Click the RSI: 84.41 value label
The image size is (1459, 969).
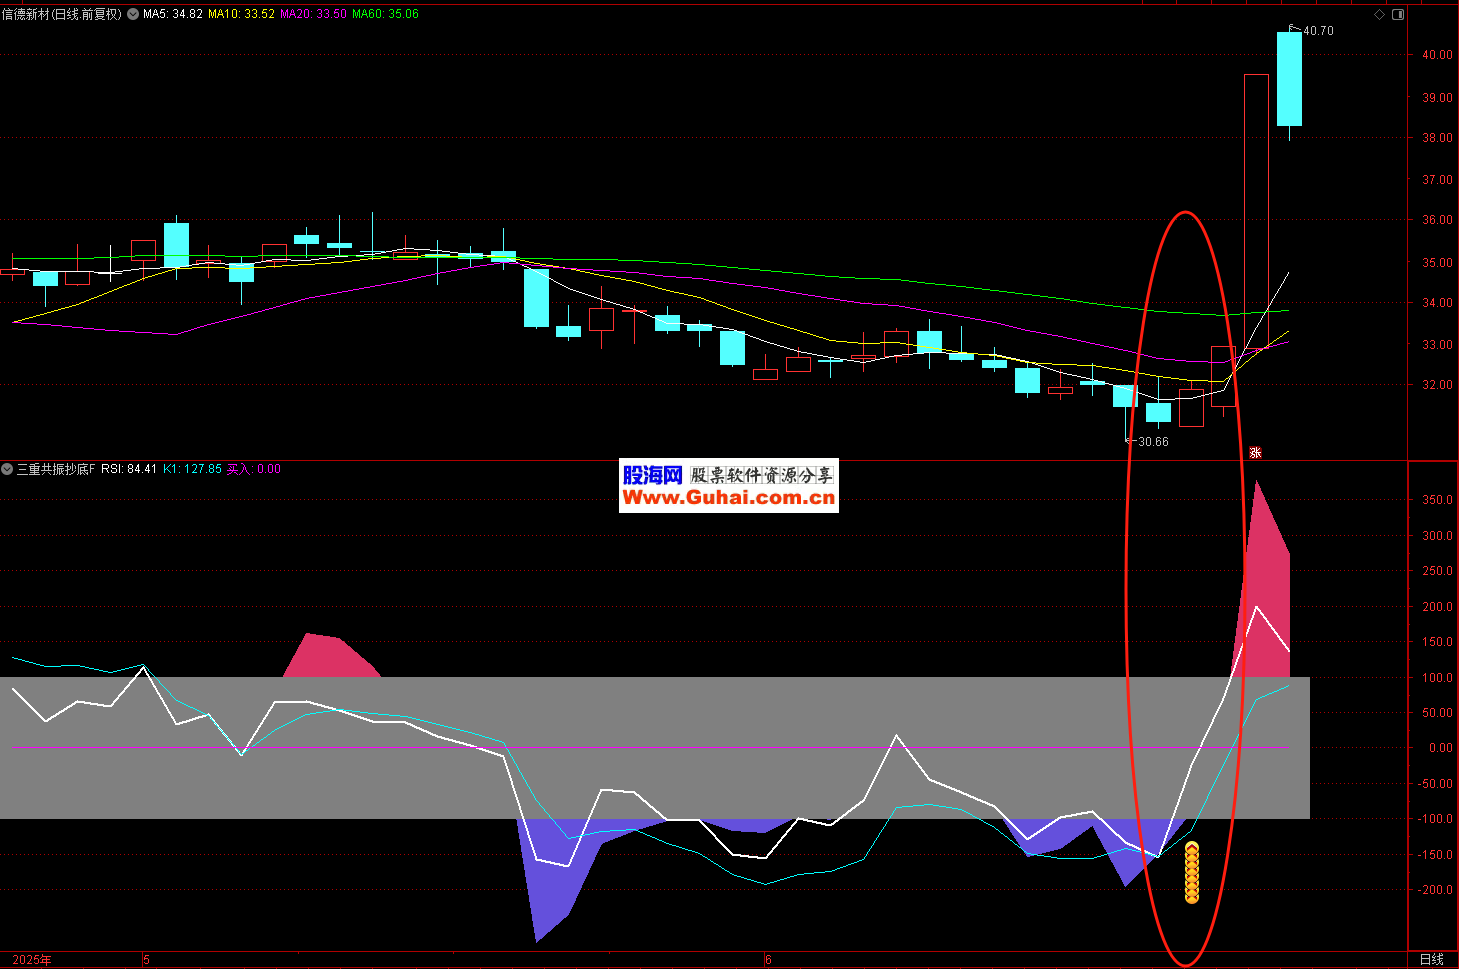click(x=129, y=469)
